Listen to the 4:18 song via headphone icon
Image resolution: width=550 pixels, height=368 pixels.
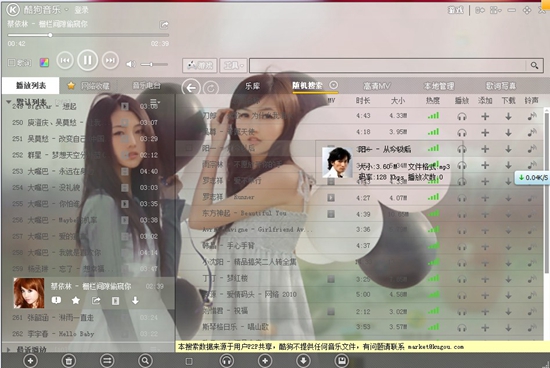click(x=462, y=133)
